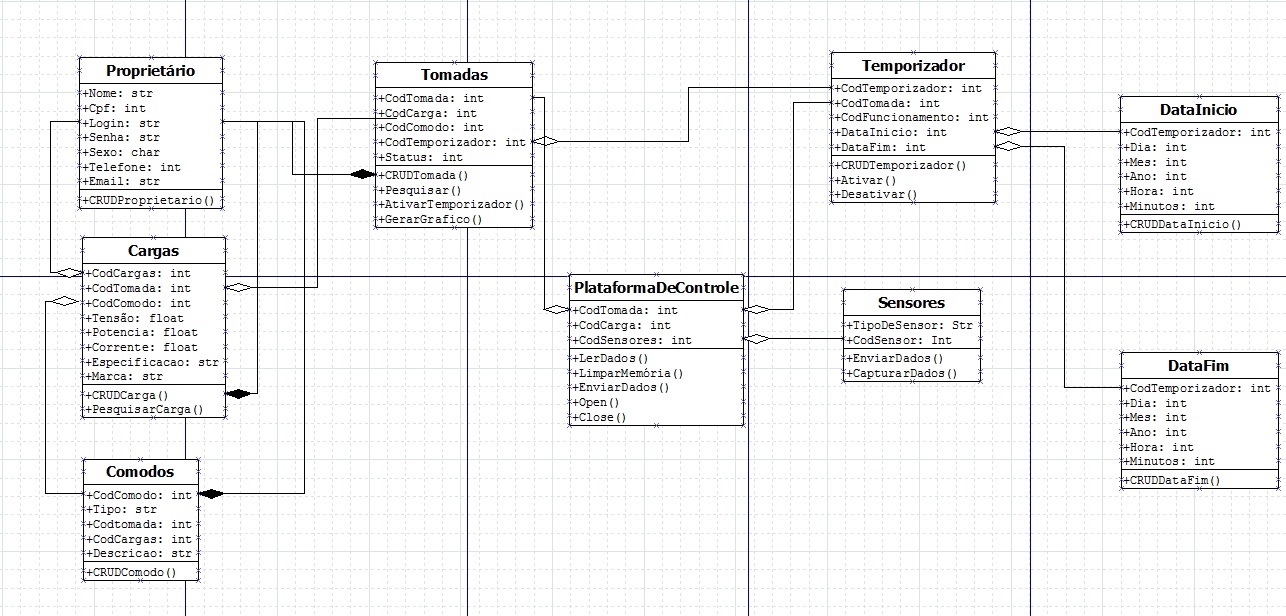Select the DataFim class header

click(x=1199, y=365)
